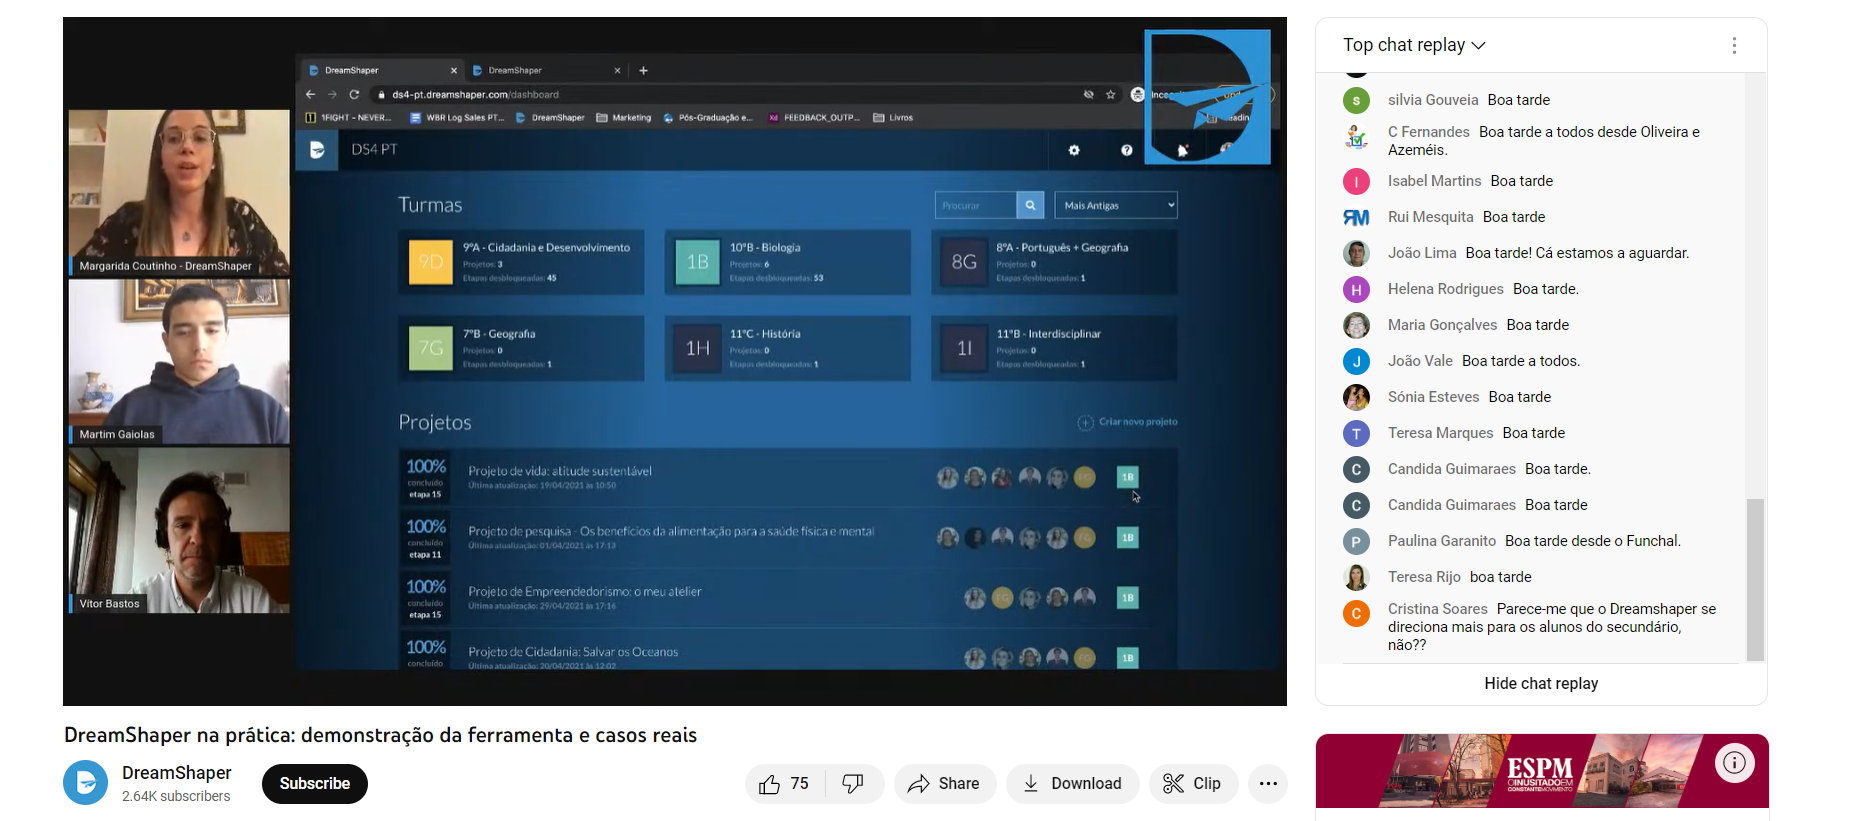Expand the Top chat replay dropdown
Screen dimensions: 1856x821
click(1414, 45)
